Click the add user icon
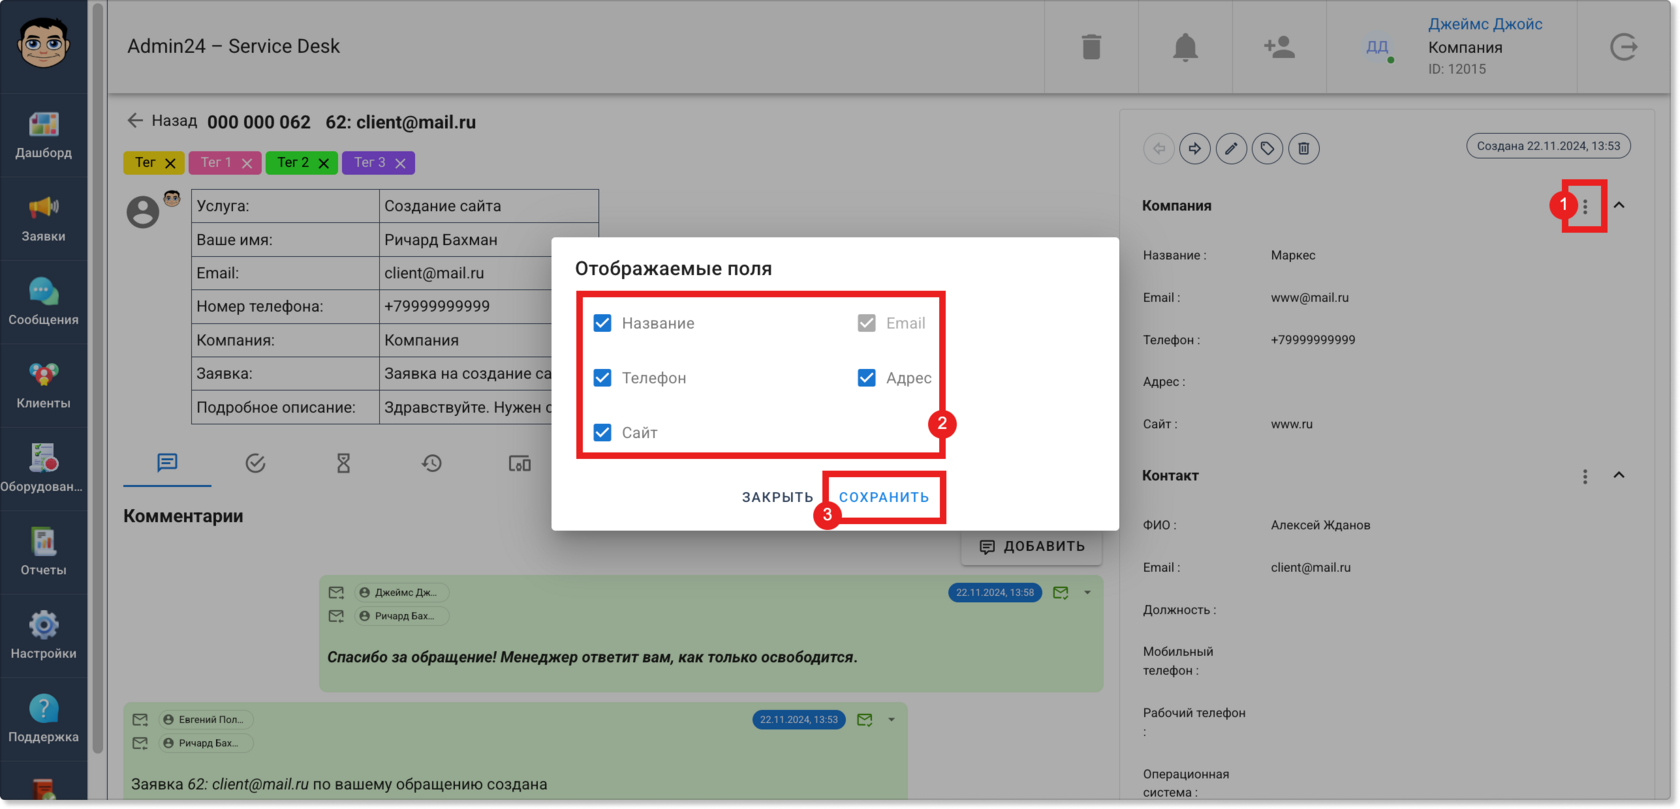Screen dimensions: 1680x809 tap(1279, 47)
